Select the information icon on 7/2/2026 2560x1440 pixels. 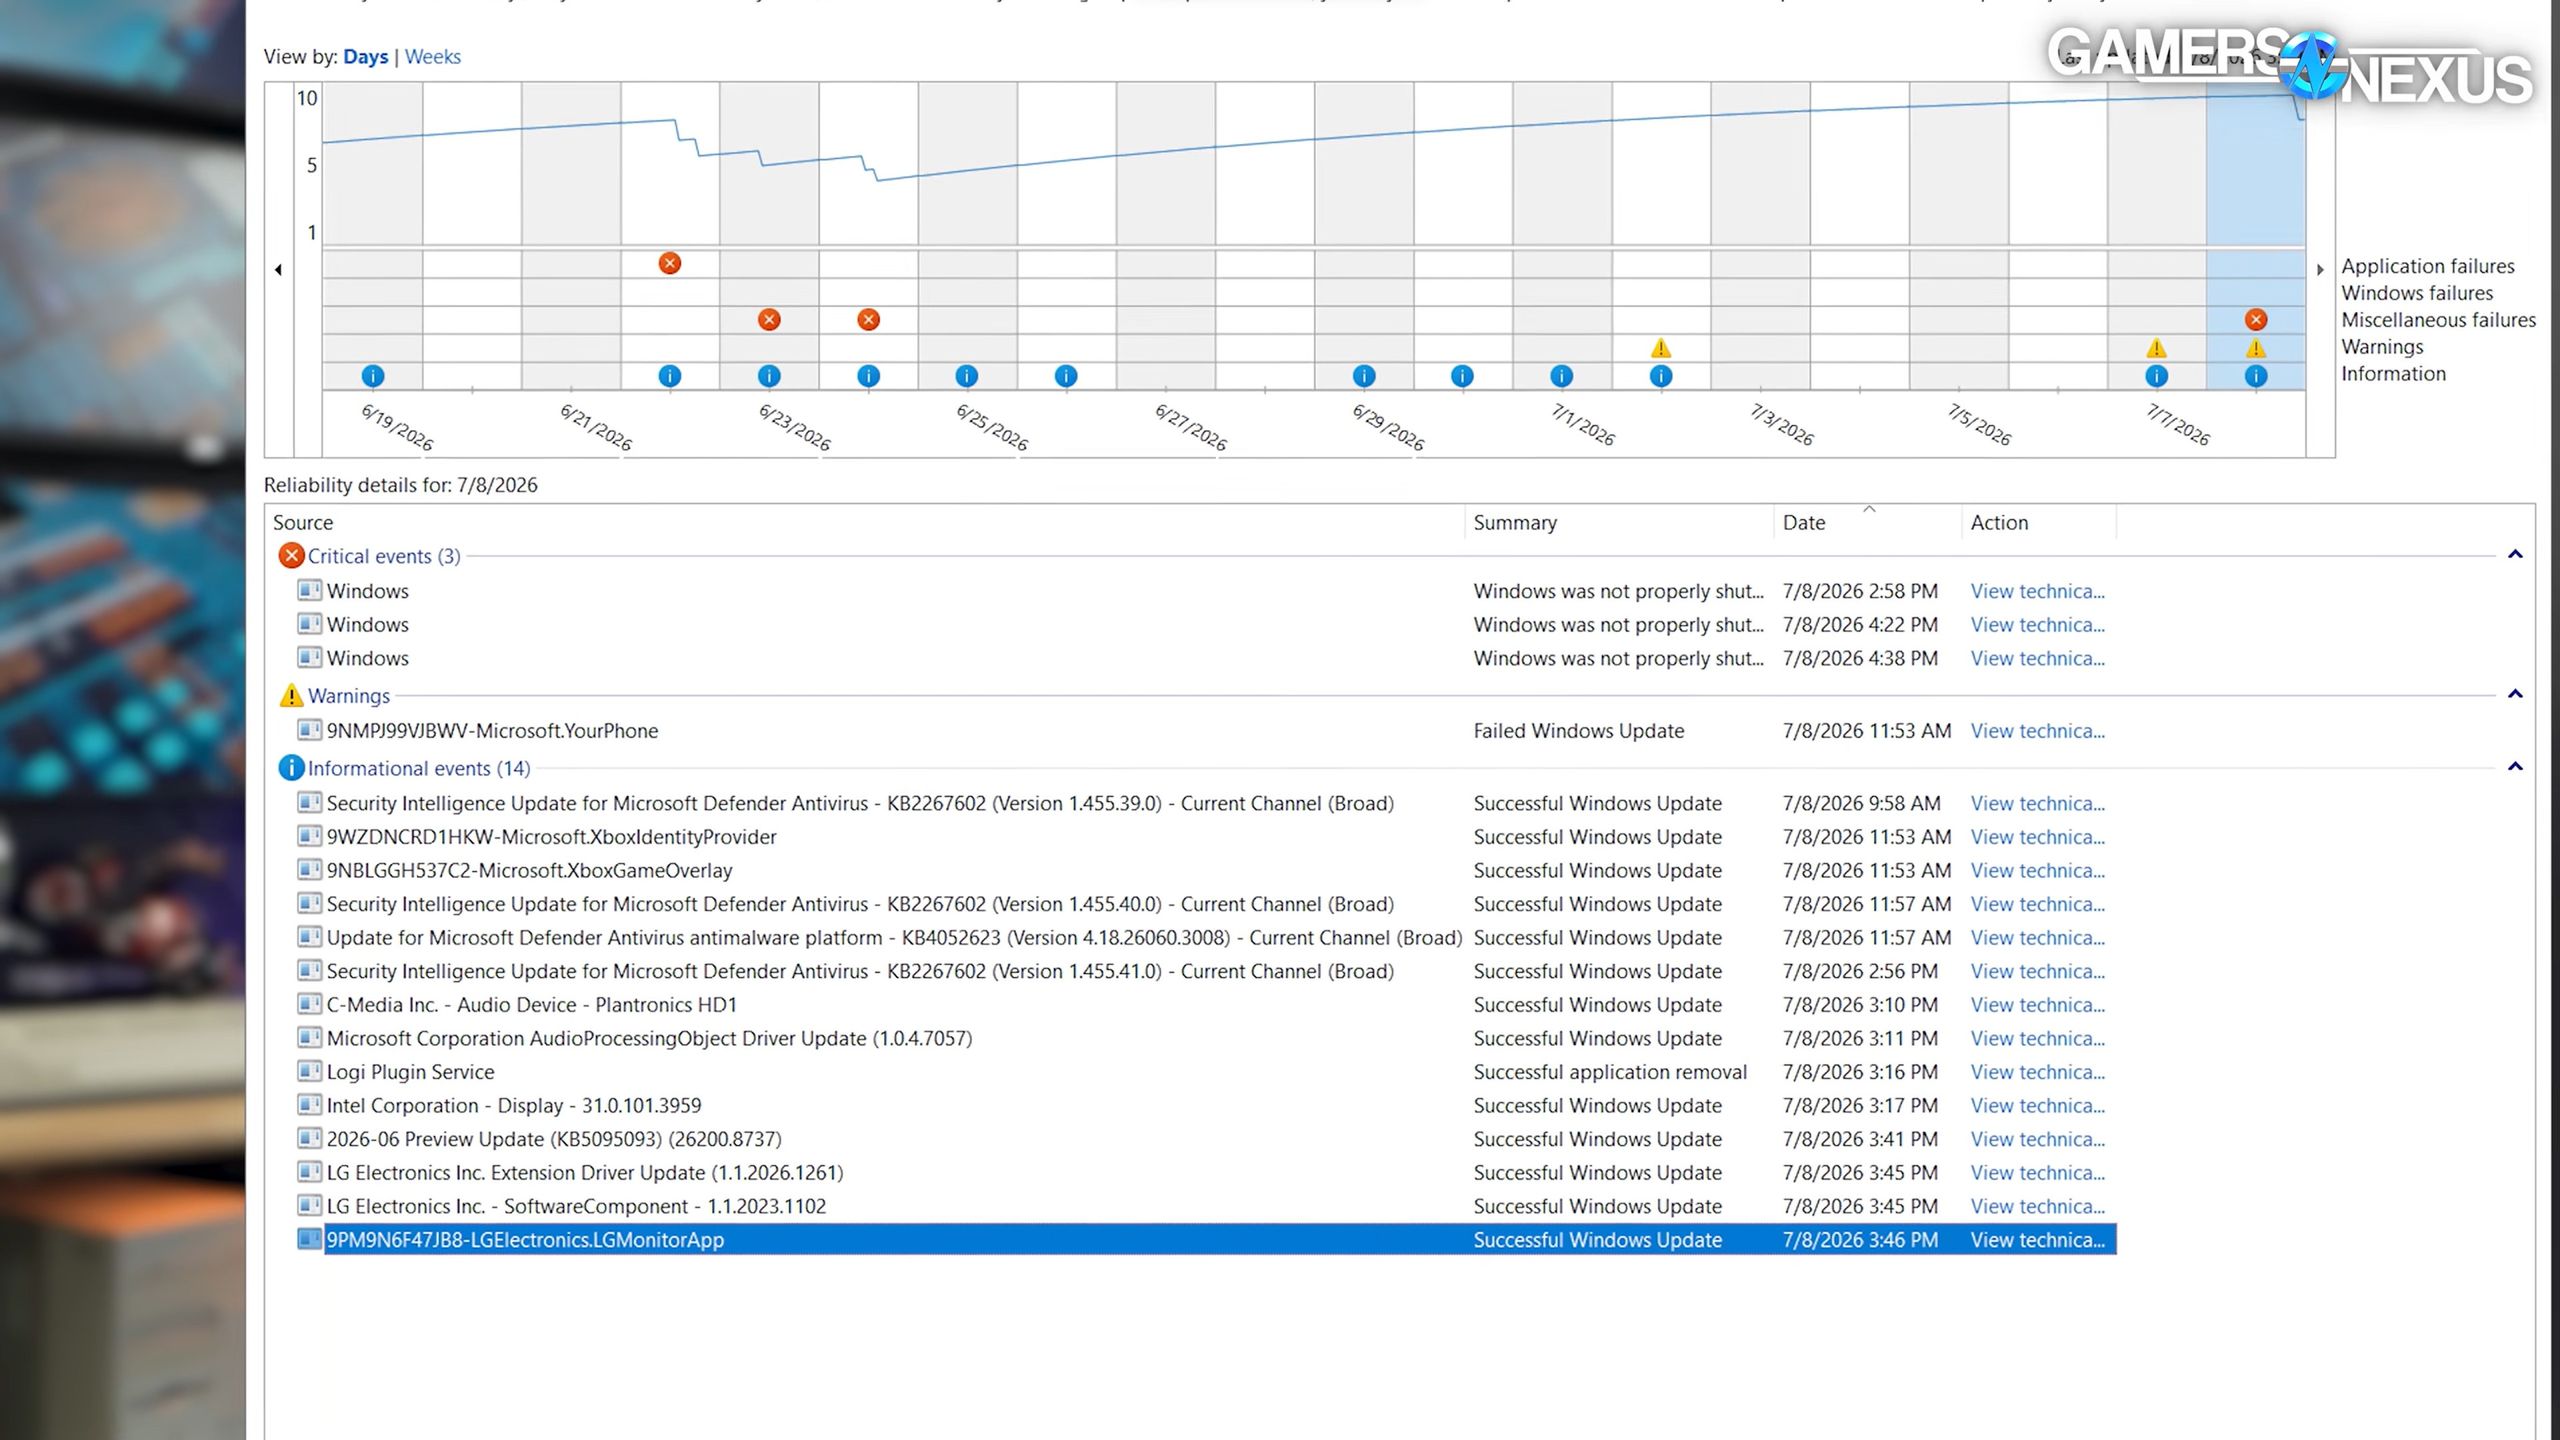tap(1661, 376)
